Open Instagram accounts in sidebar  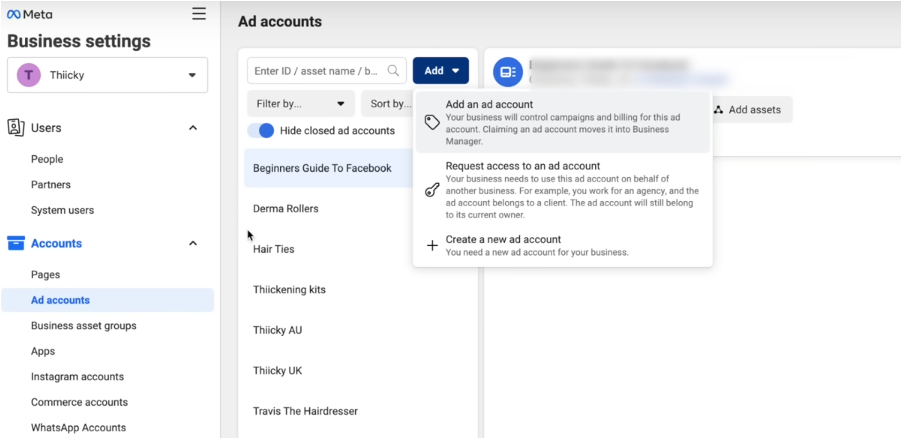tap(77, 377)
